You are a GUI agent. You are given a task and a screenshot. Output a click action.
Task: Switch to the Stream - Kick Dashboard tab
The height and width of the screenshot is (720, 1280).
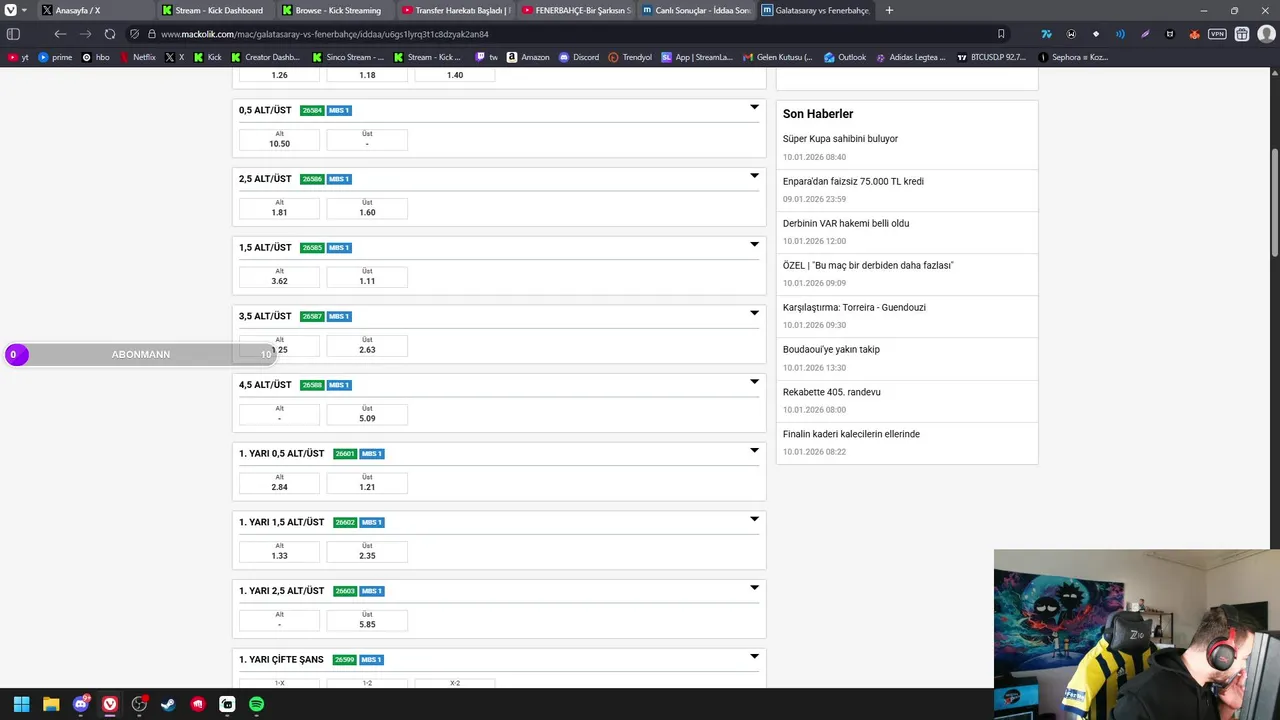(215, 10)
